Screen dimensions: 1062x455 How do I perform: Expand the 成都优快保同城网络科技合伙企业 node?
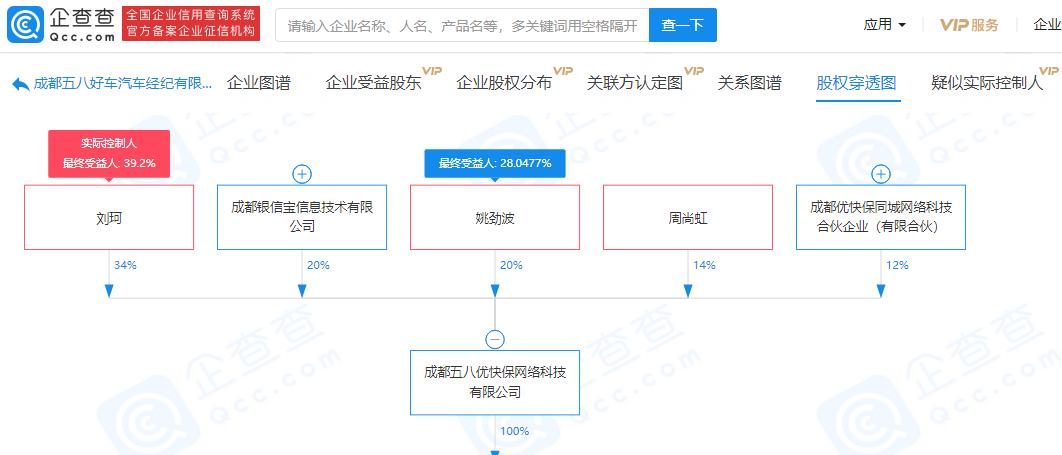pos(881,174)
